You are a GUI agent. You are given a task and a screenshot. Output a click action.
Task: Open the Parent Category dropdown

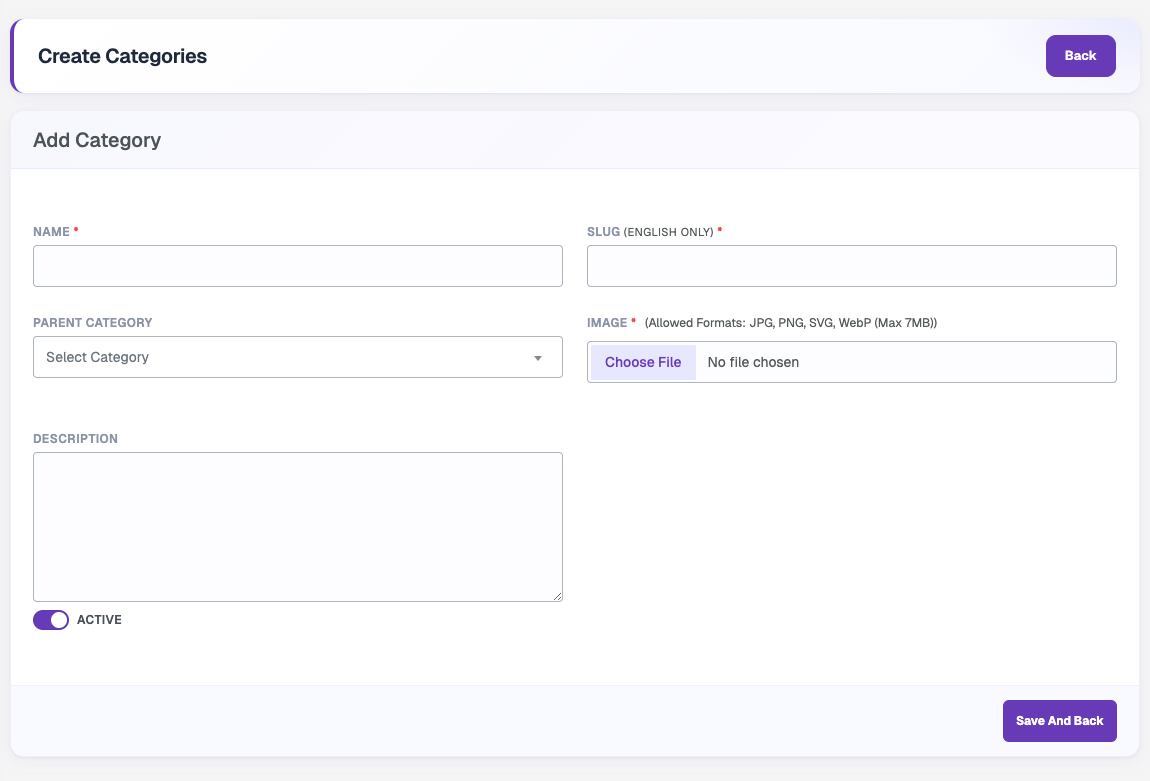tap(298, 357)
